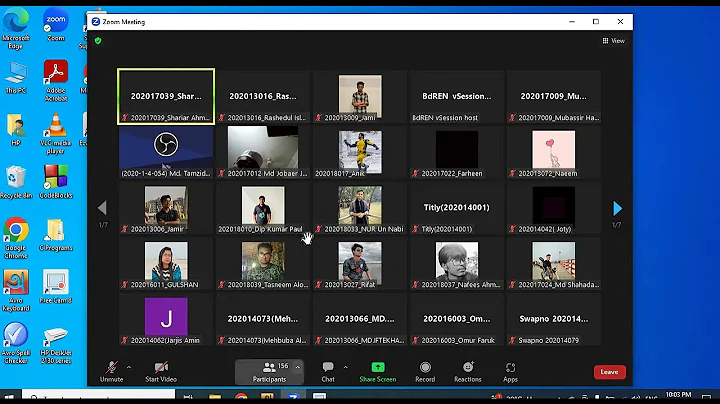Open Google Chrome desktop shortcut
Viewport: 720px width, 404px height.
tap(16, 238)
